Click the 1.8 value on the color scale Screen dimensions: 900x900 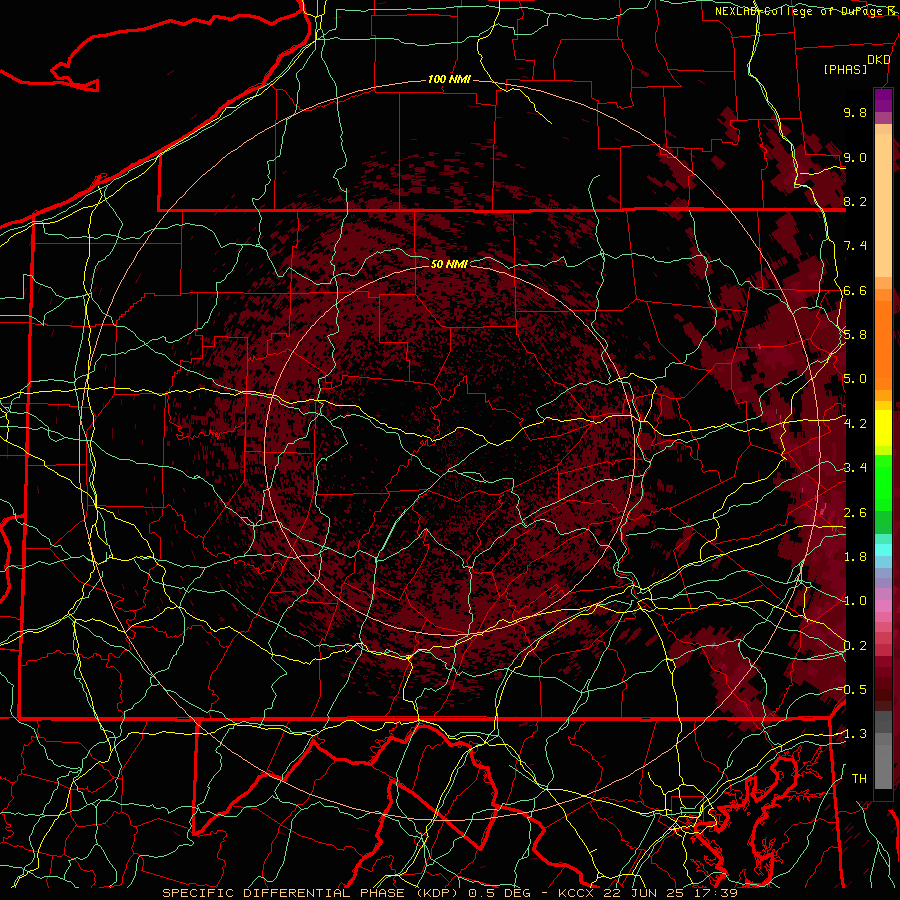pos(855,557)
